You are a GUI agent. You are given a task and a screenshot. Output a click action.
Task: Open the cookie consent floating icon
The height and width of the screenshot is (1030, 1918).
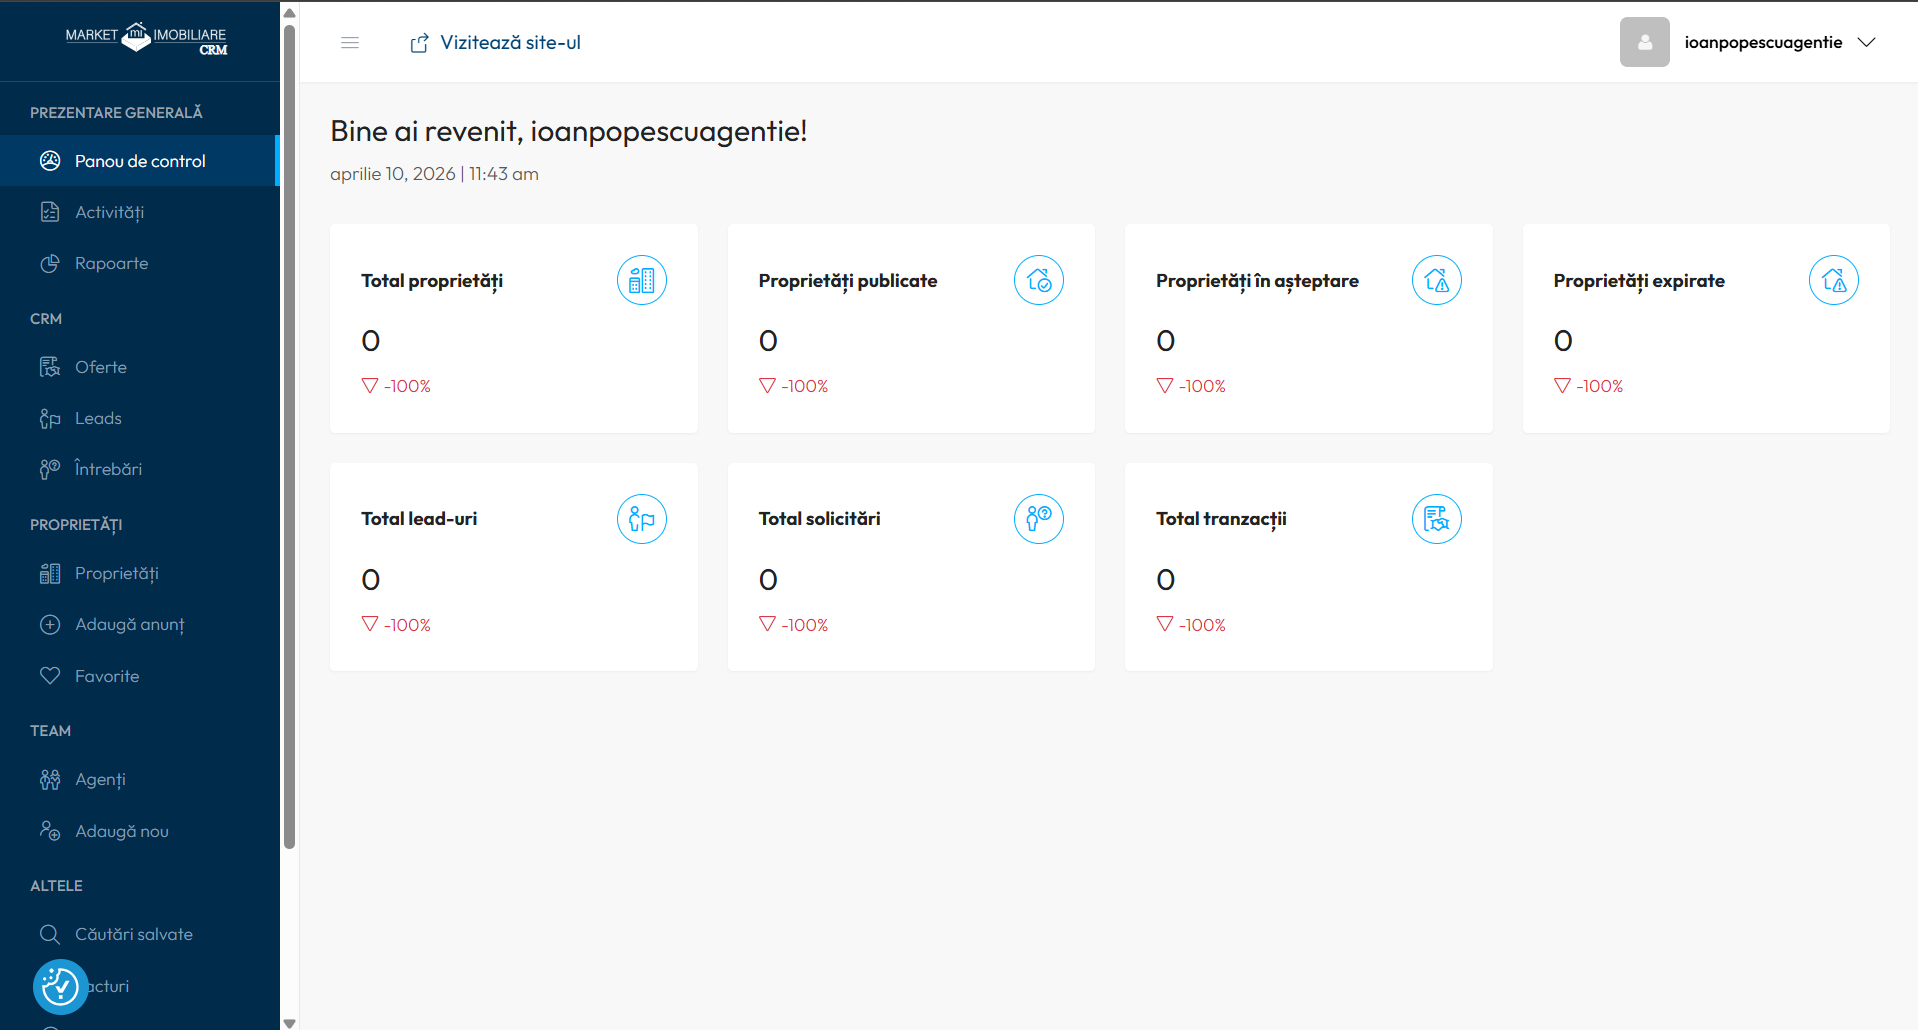pyautogui.click(x=60, y=987)
